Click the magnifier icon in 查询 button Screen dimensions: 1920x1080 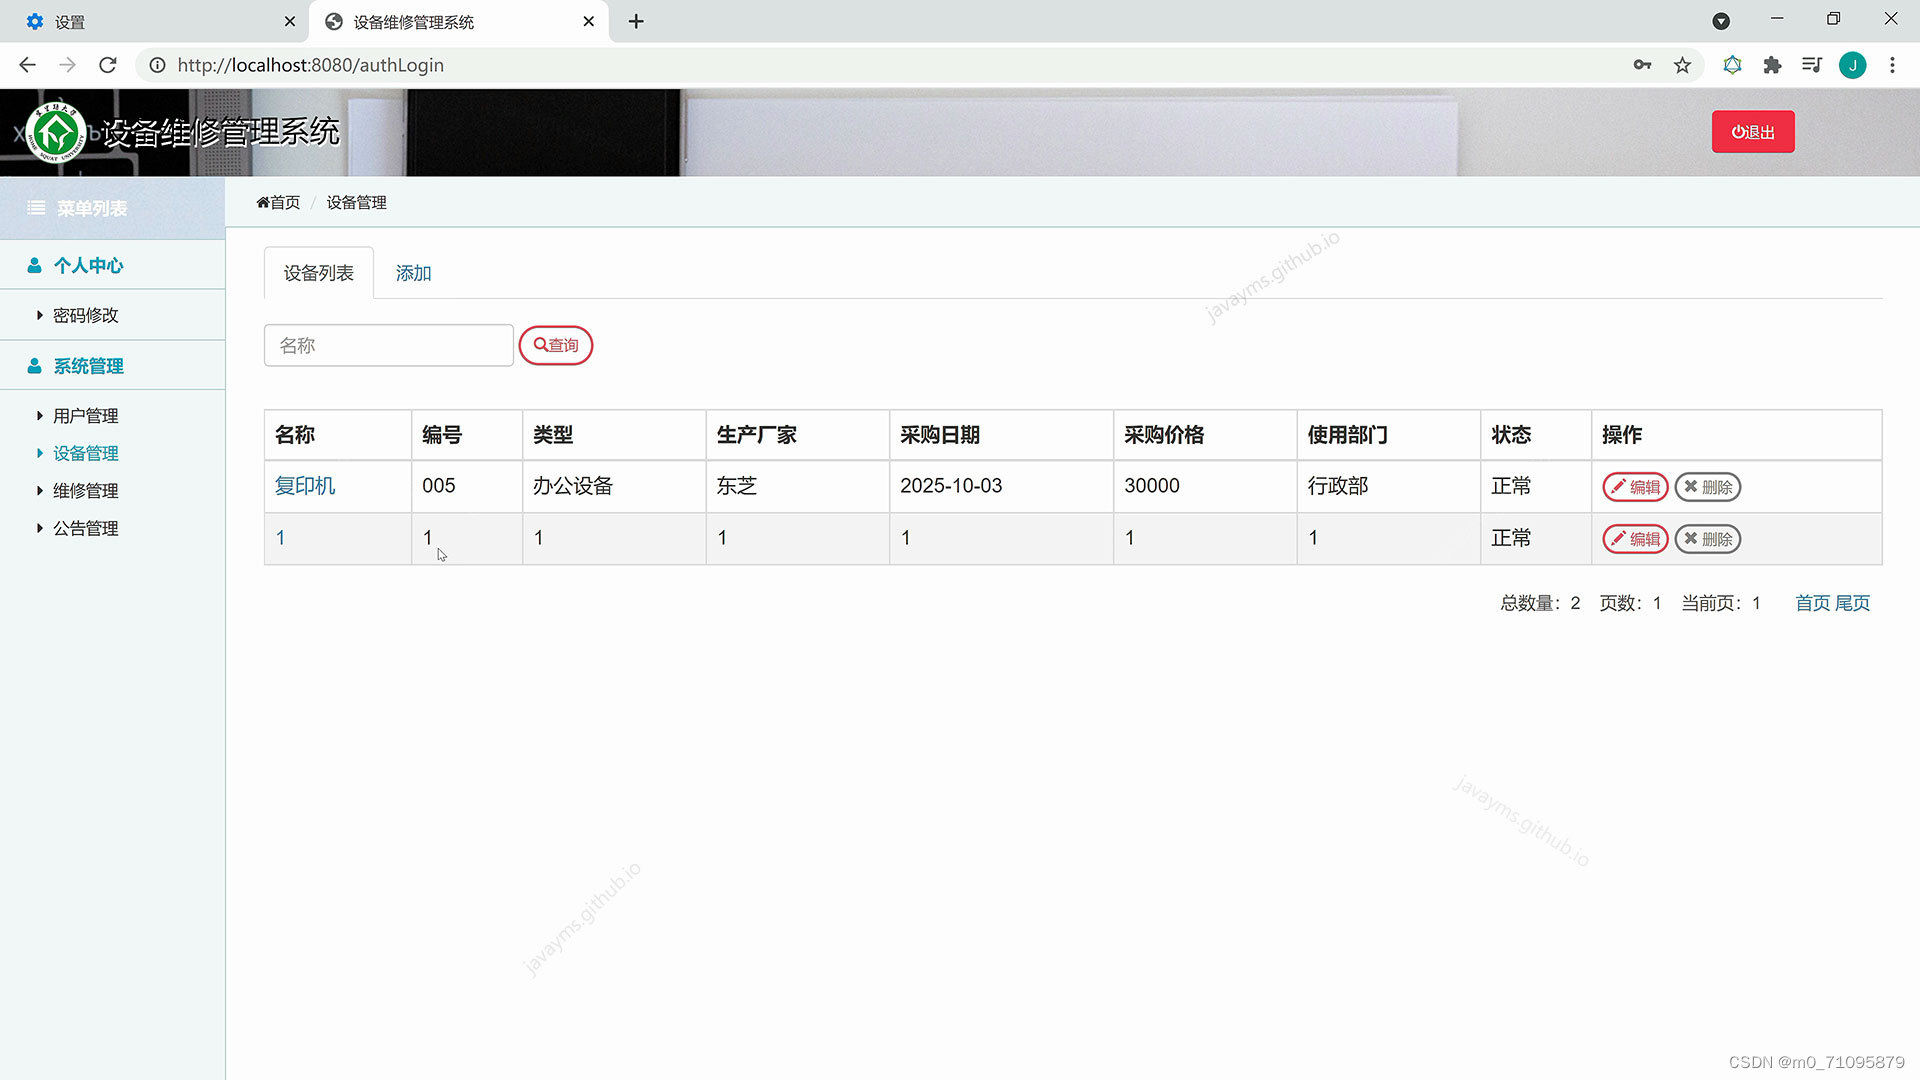pos(540,345)
